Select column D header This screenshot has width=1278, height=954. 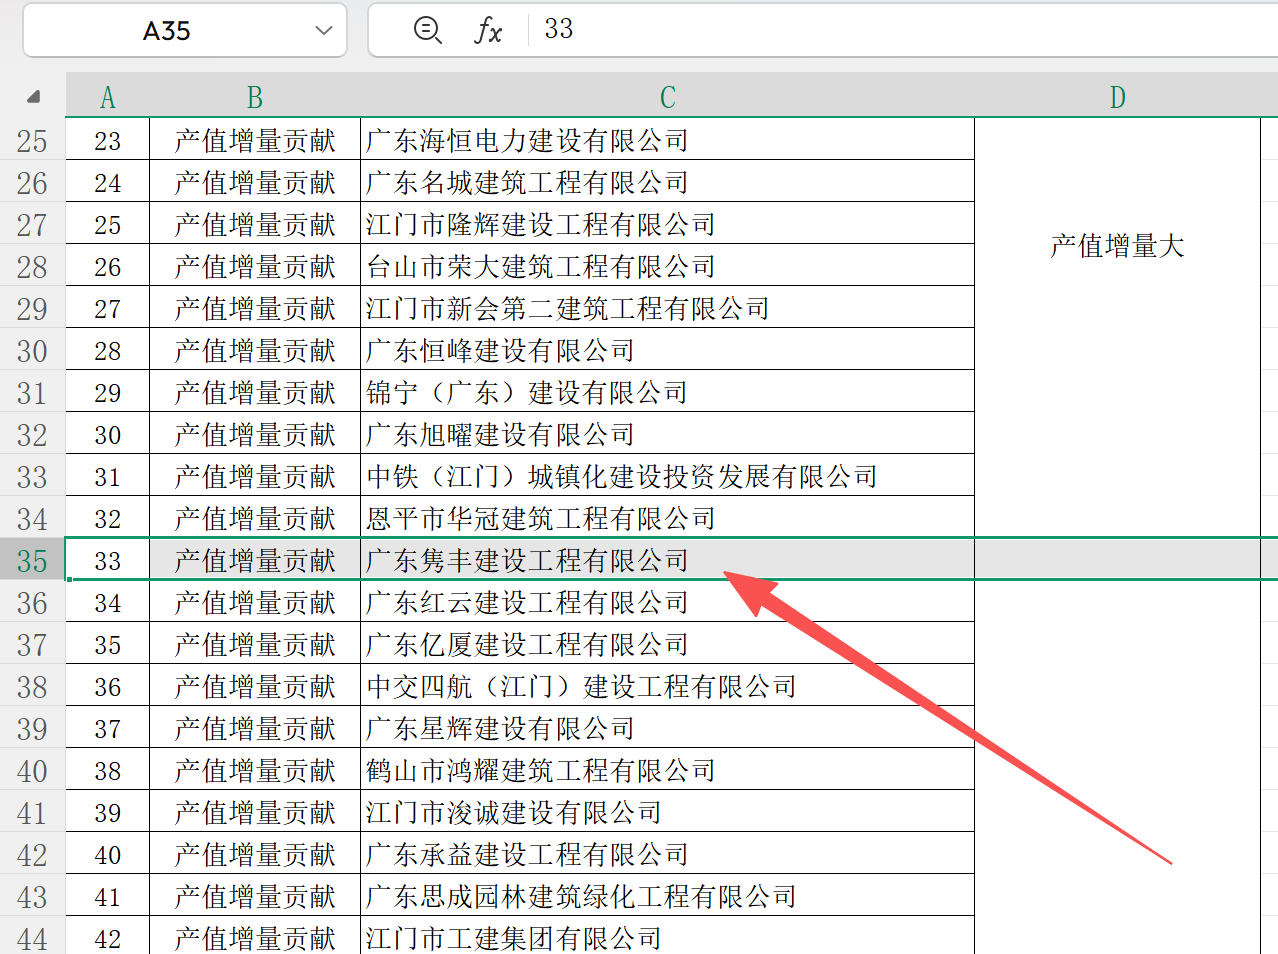point(1117,97)
